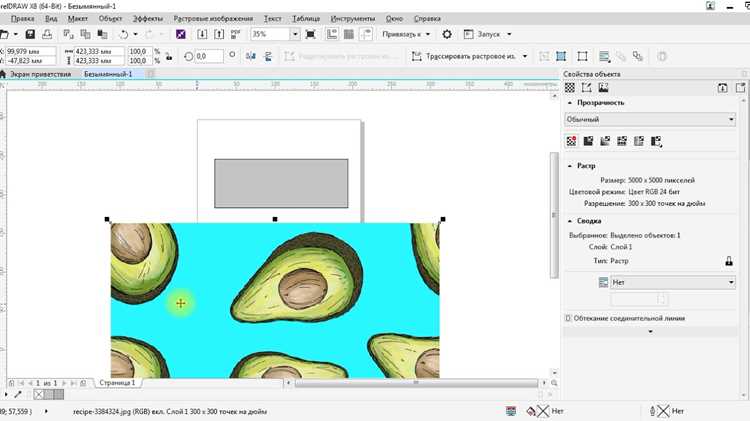Toggle the show rulers button

tap(332, 34)
